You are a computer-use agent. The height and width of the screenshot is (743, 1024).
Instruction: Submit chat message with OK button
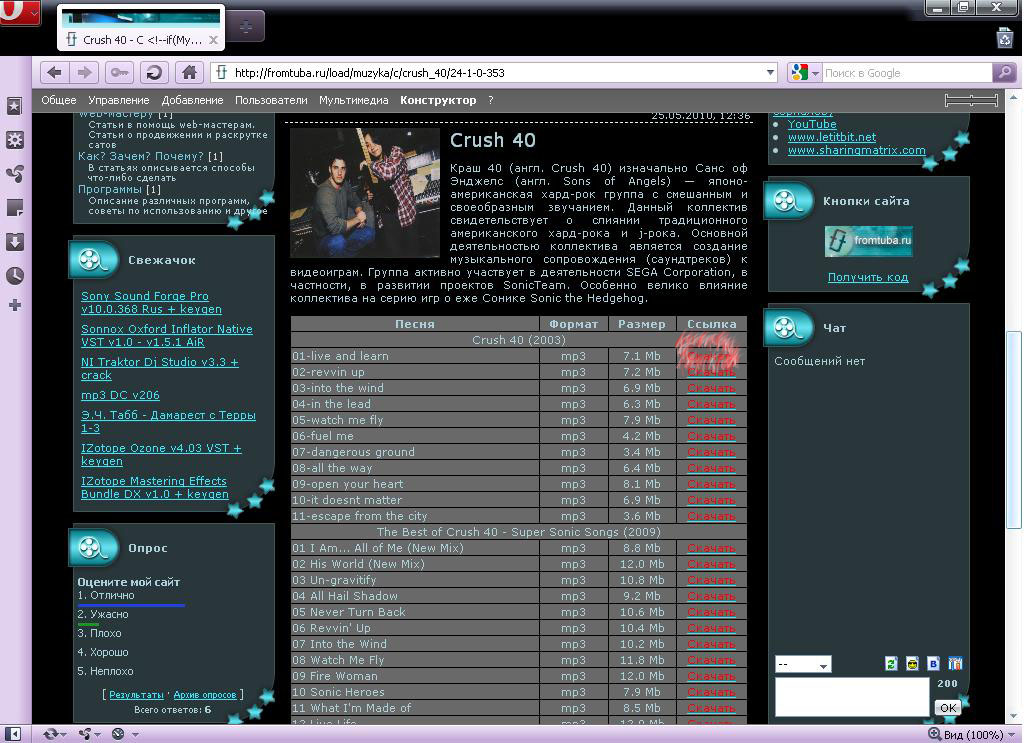[948, 708]
